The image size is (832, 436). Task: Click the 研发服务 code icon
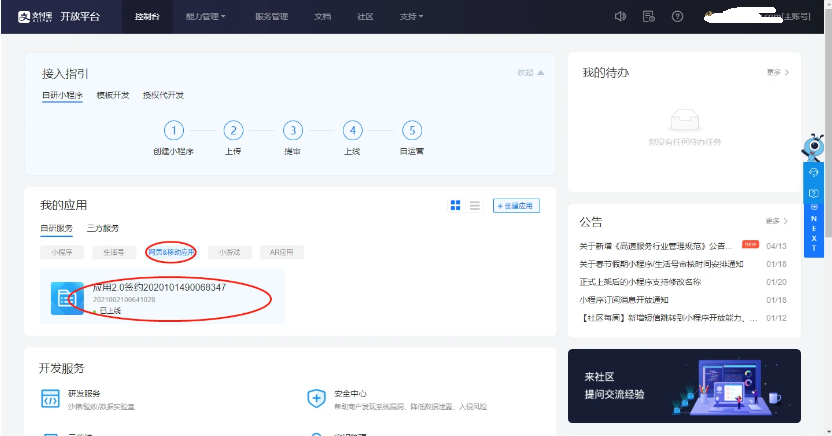(x=50, y=399)
